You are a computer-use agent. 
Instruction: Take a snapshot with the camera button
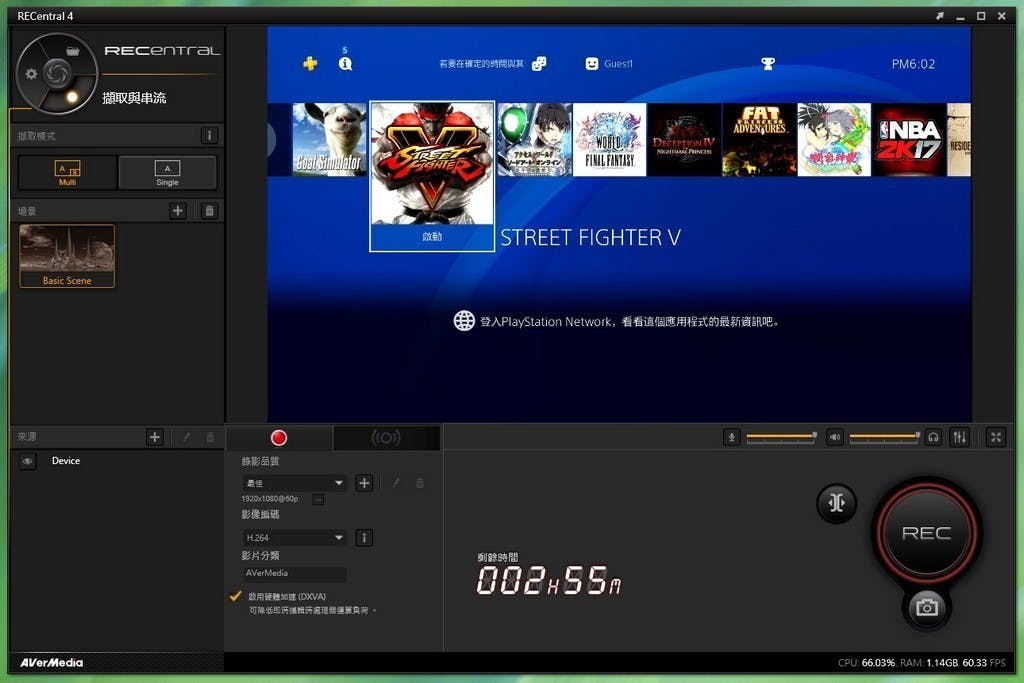(926, 608)
